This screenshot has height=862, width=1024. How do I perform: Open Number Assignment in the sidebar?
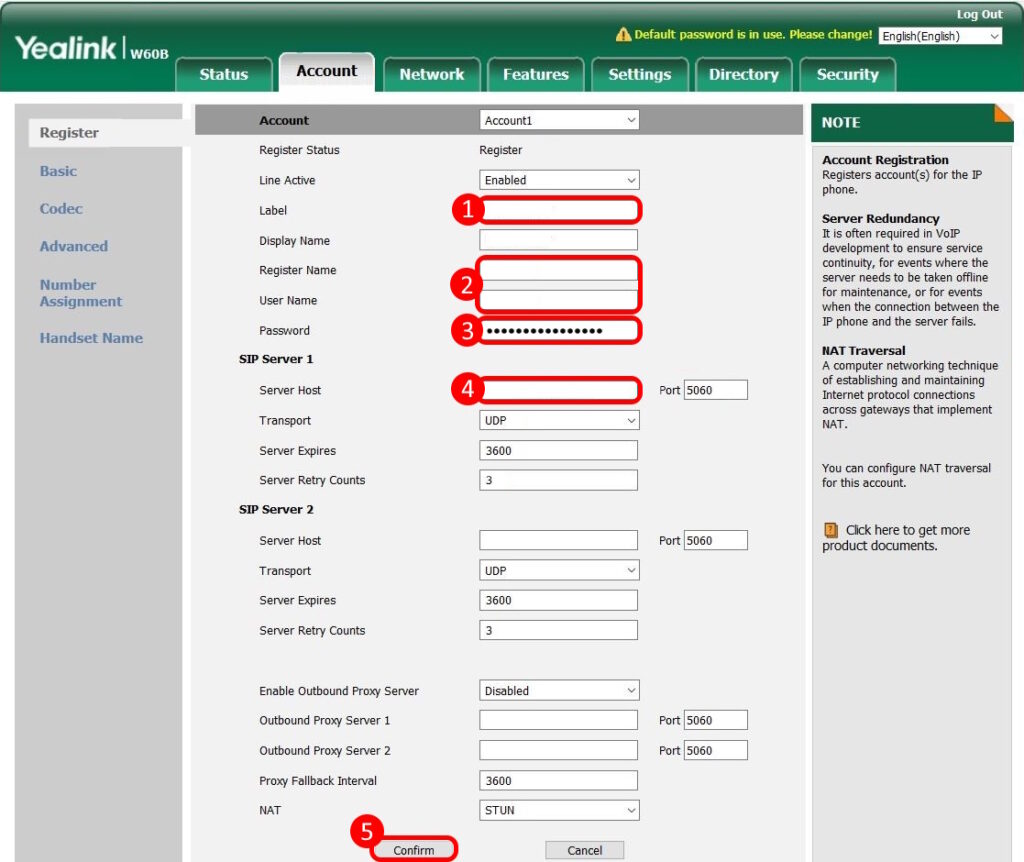click(80, 293)
